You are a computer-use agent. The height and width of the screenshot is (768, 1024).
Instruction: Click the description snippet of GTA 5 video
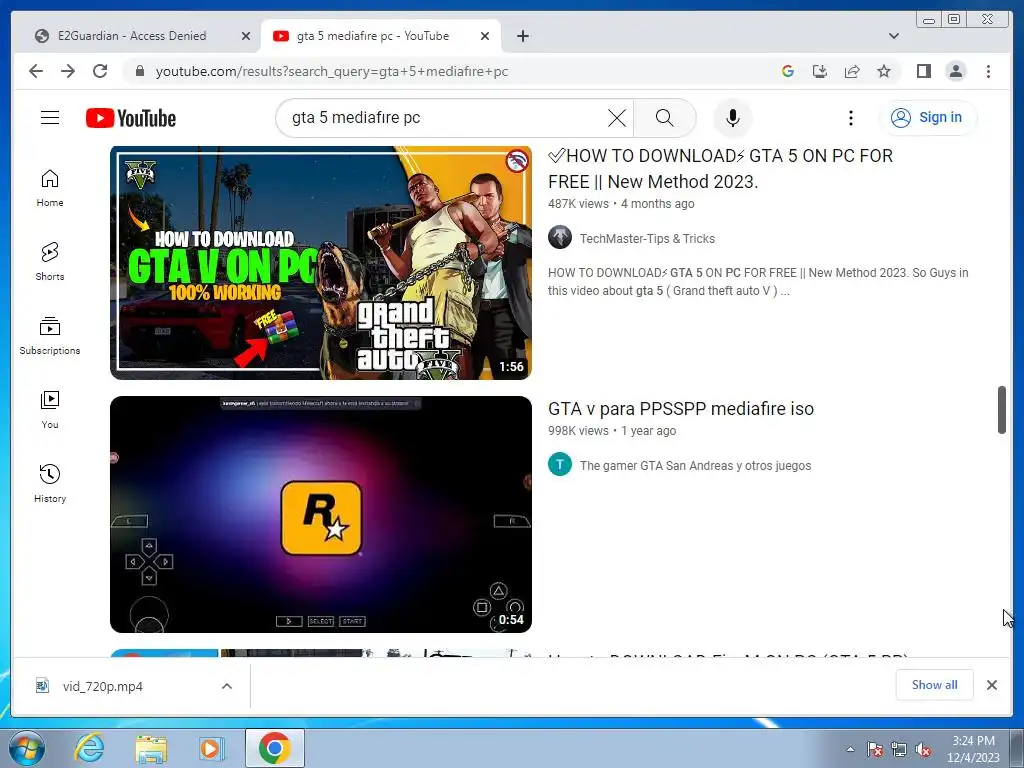(x=758, y=281)
